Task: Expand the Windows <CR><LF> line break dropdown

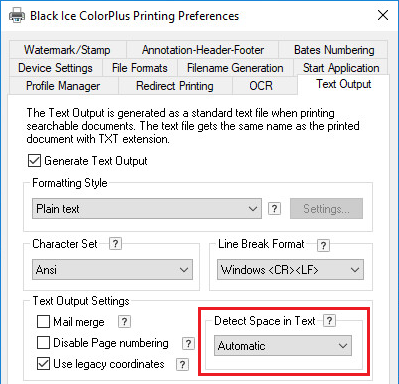Action: pyautogui.click(x=290, y=270)
